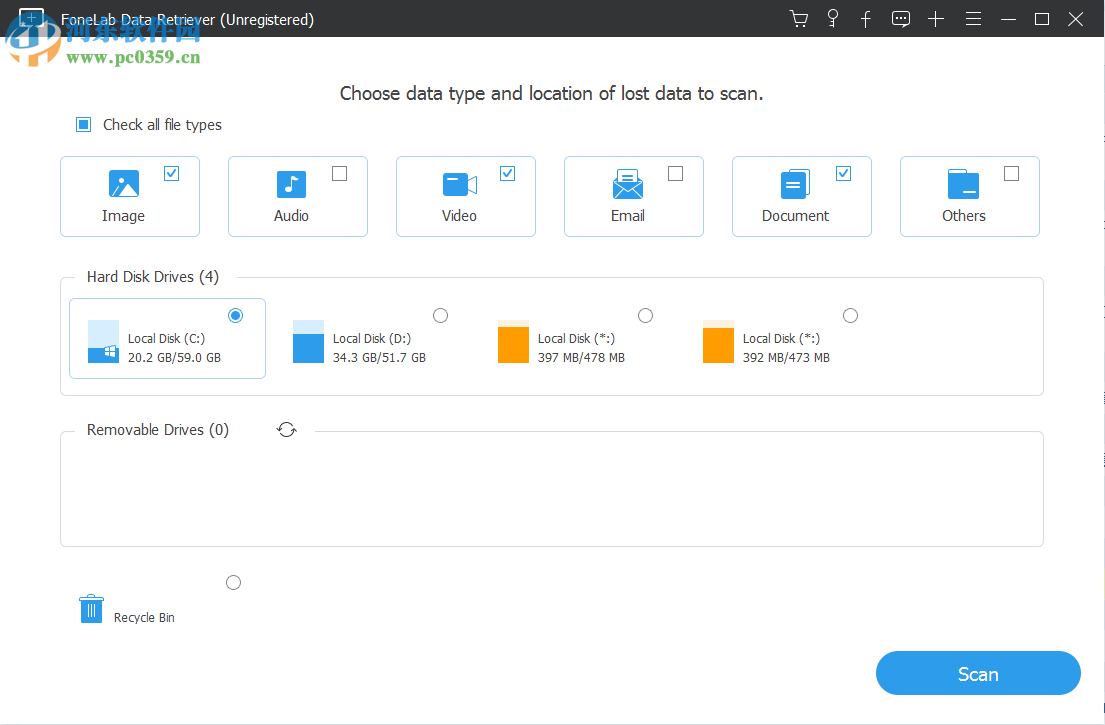Screen dimensions: 1105x725
Task: Choose the Recycle Bin radio button
Action: [x=233, y=582]
